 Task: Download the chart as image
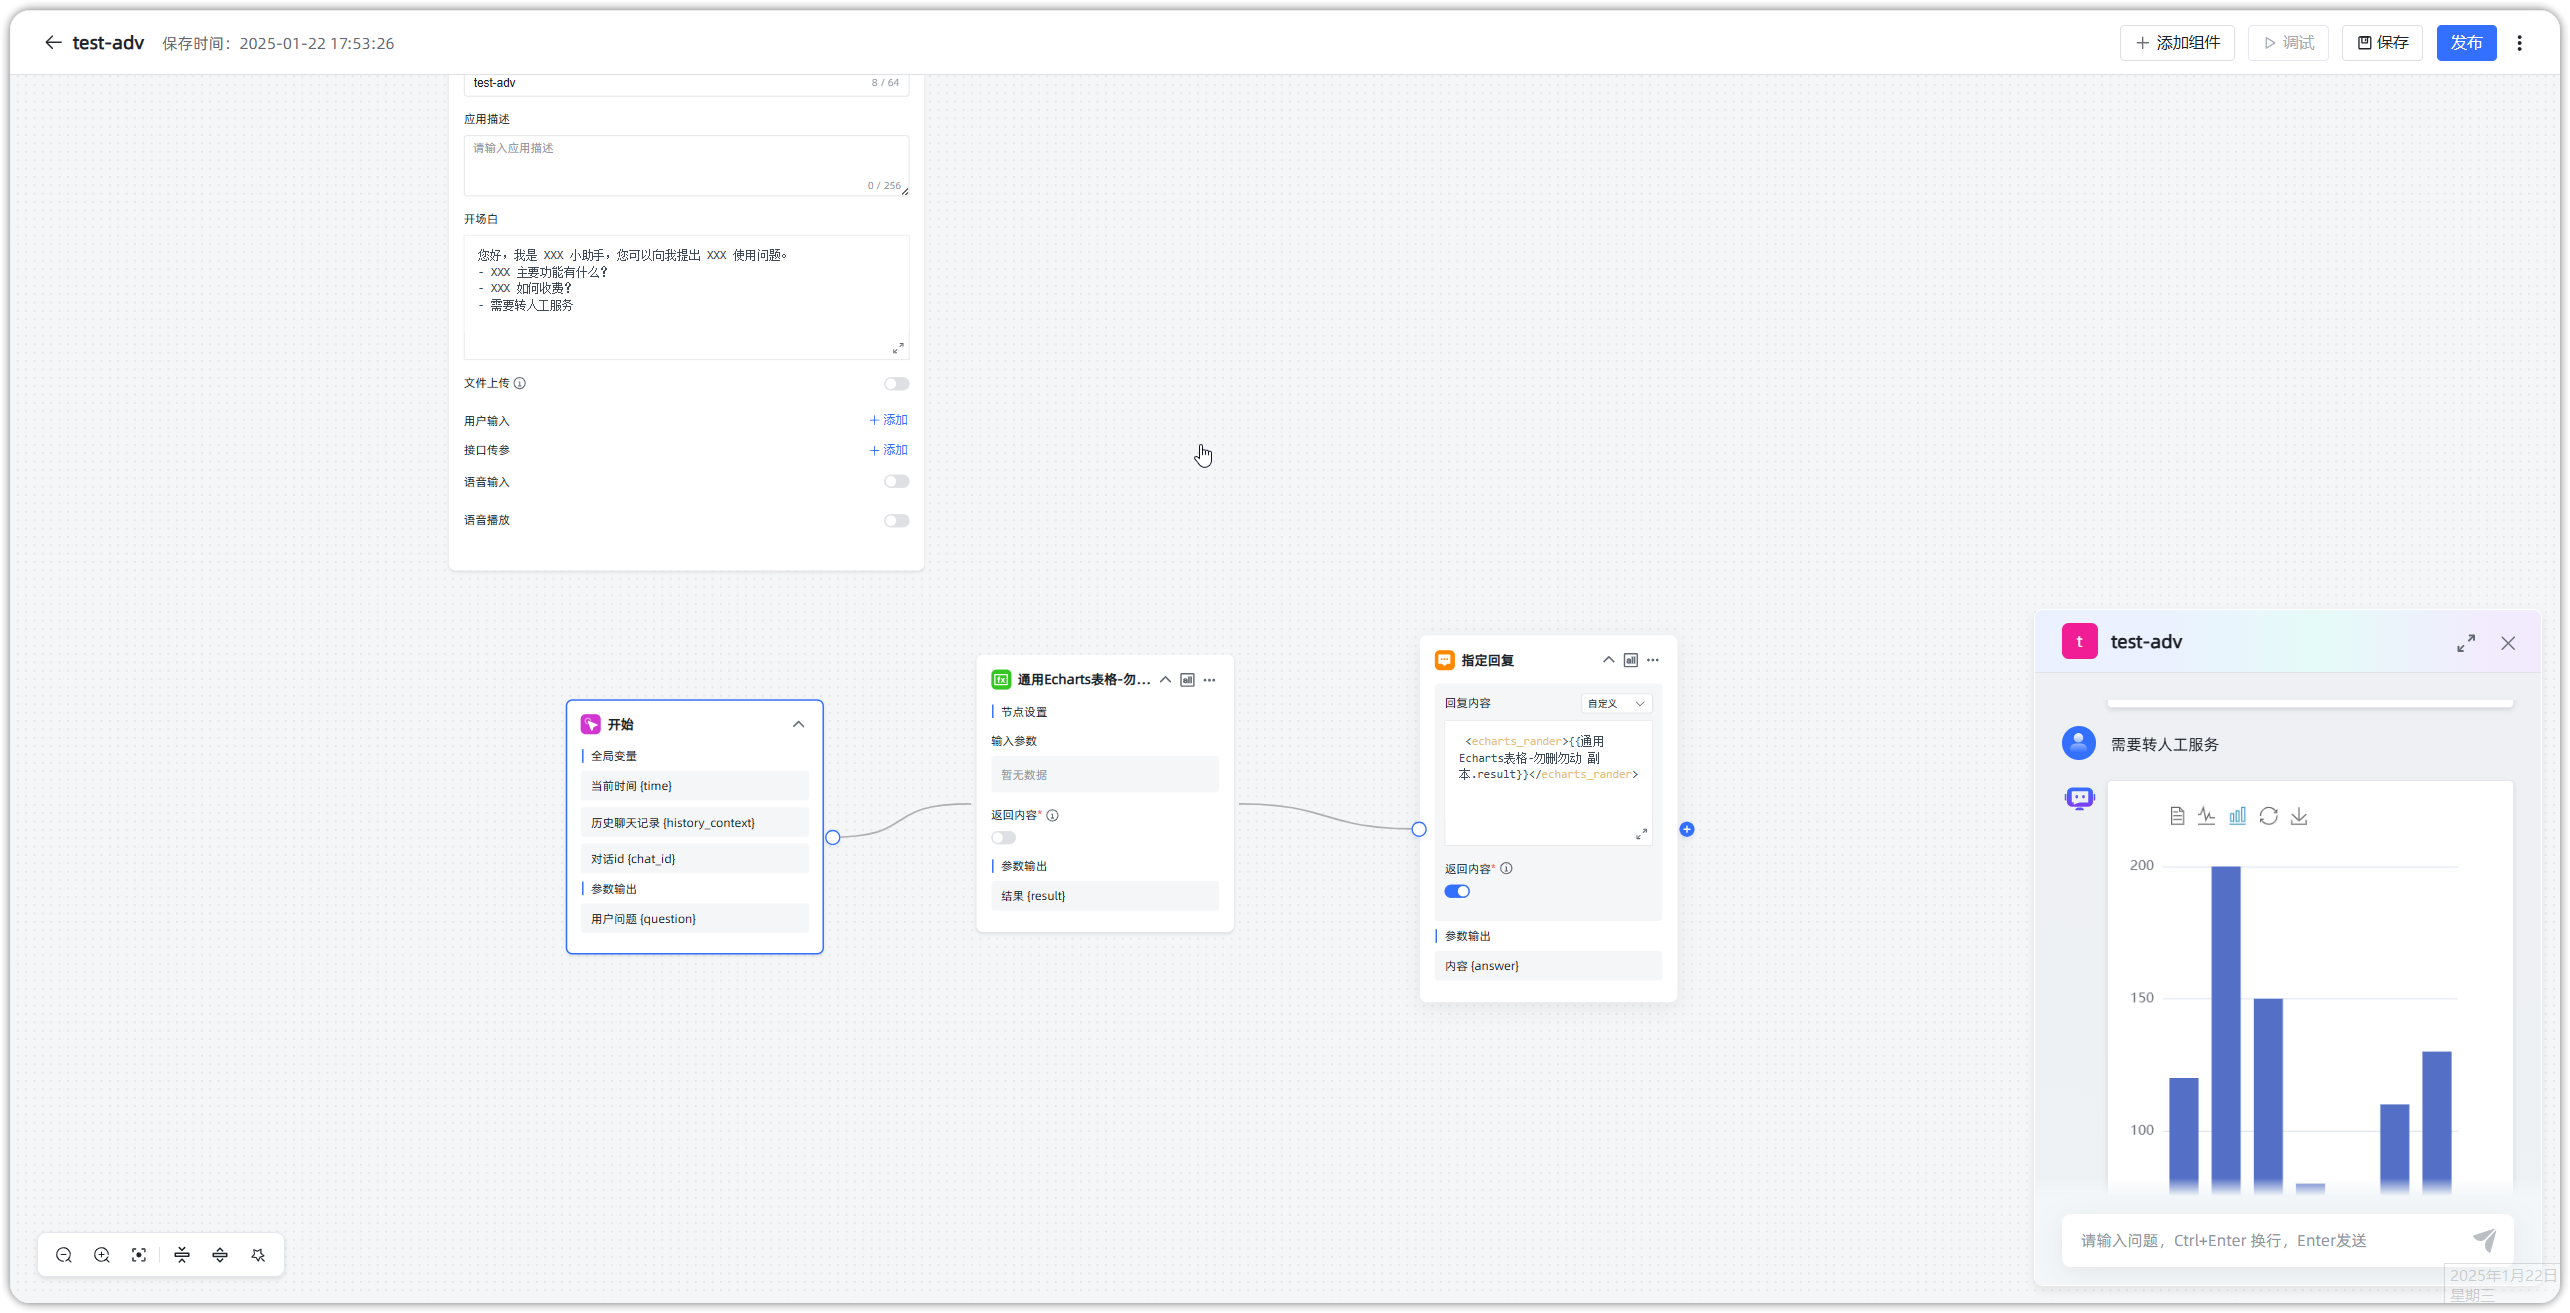pyautogui.click(x=2299, y=816)
